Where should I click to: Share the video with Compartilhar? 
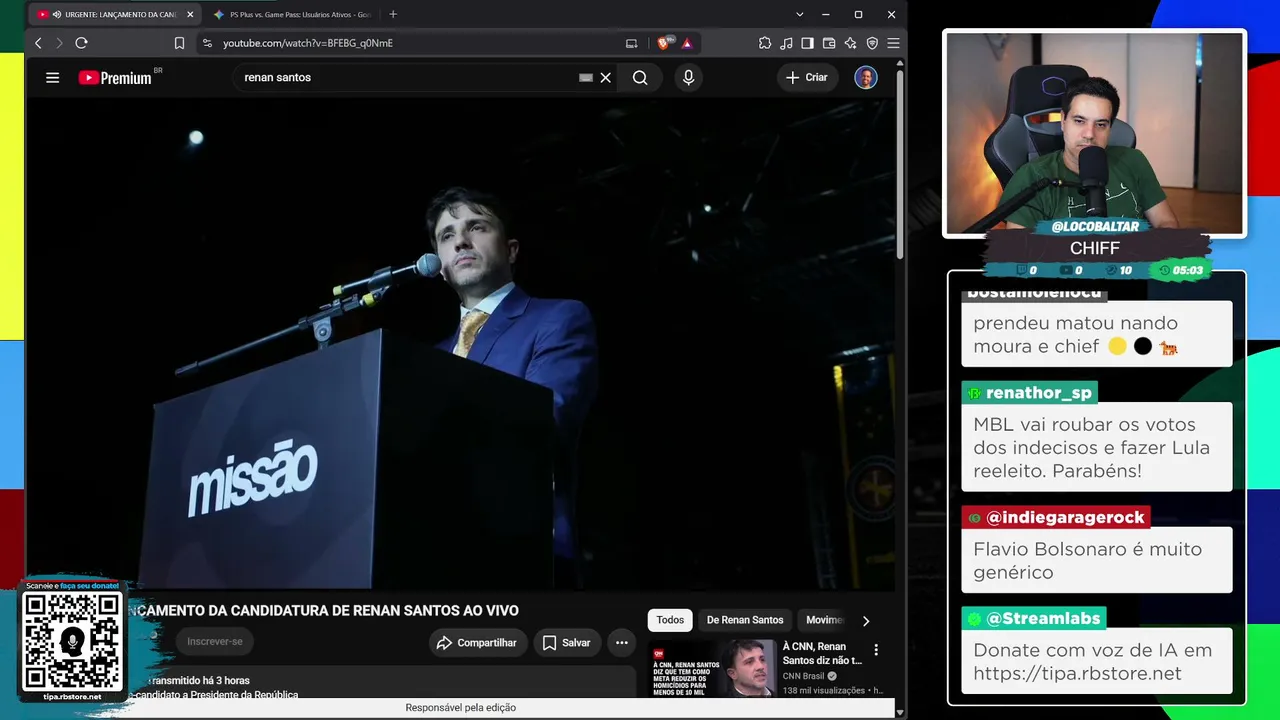point(478,642)
